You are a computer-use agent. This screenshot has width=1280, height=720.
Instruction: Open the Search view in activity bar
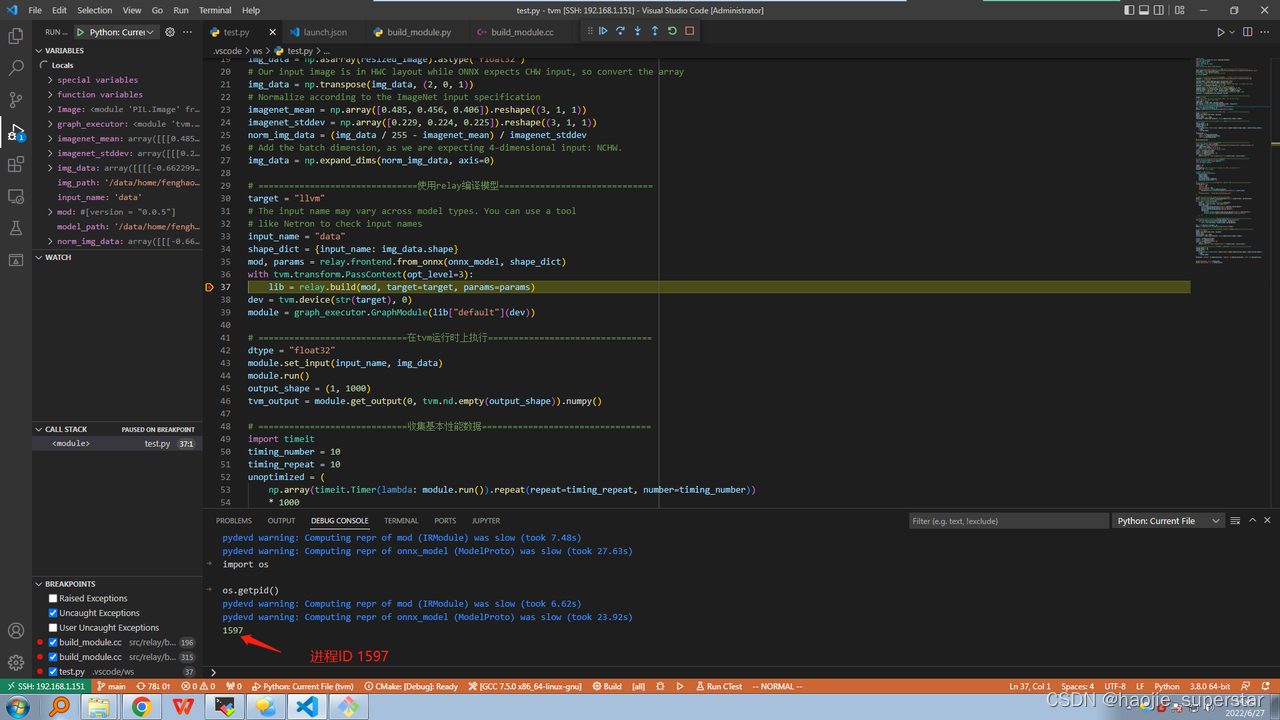point(15,68)
